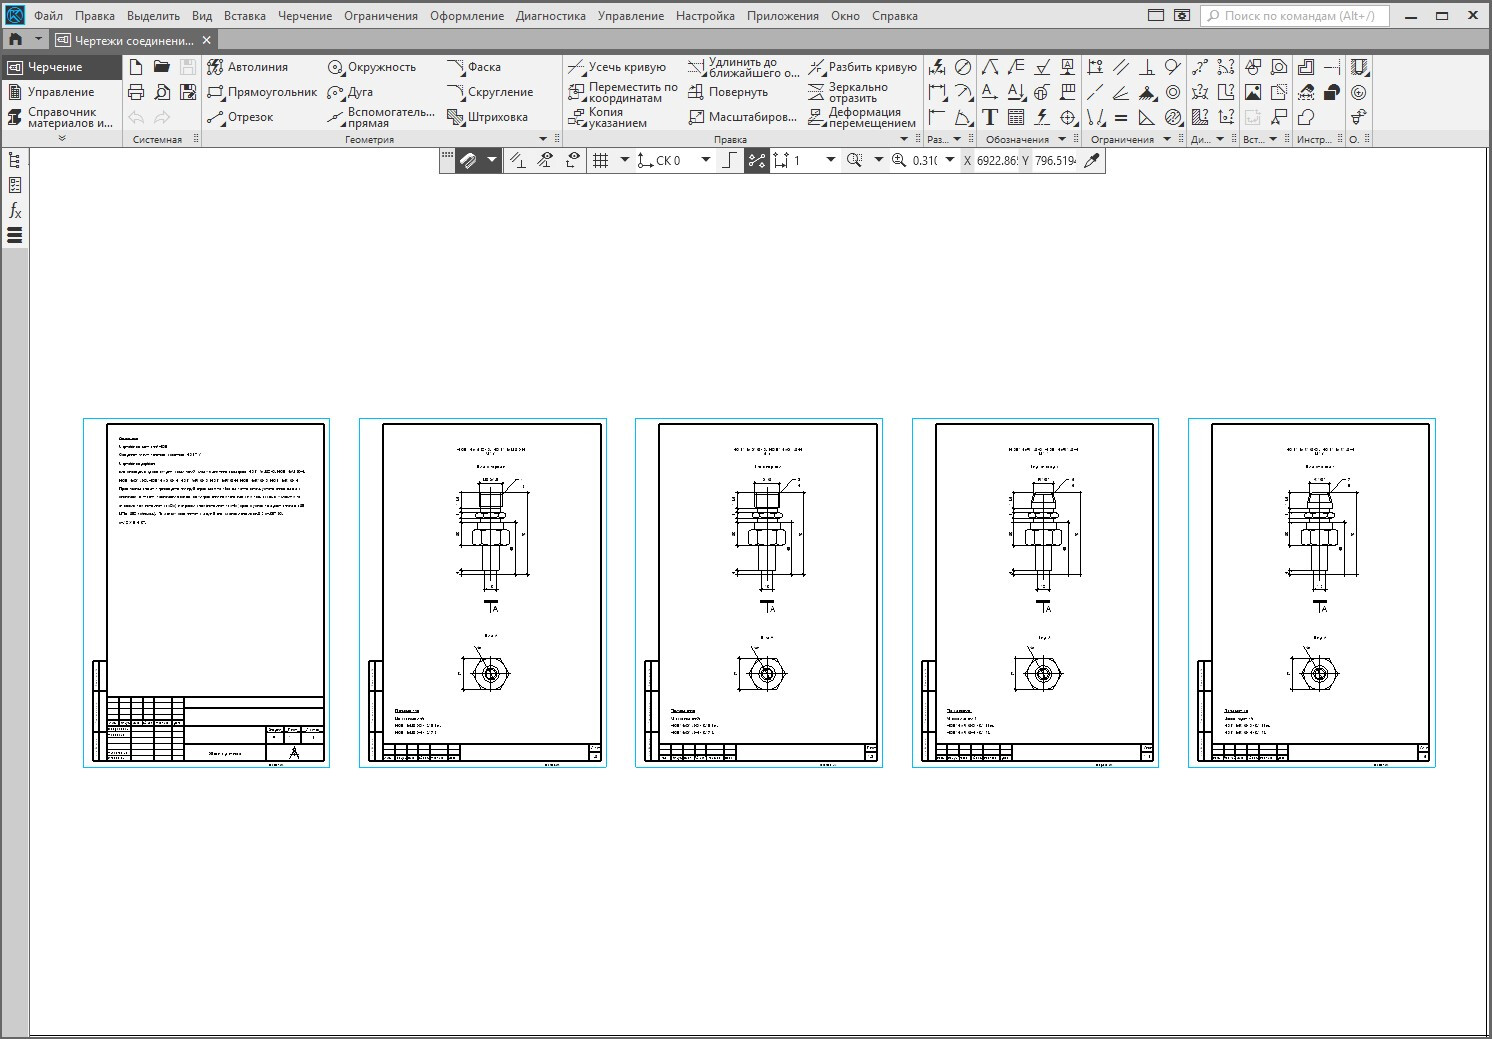Click the eyedropper icon beside Y coordinate
1492x1039 pixels.
[1092, 160]
